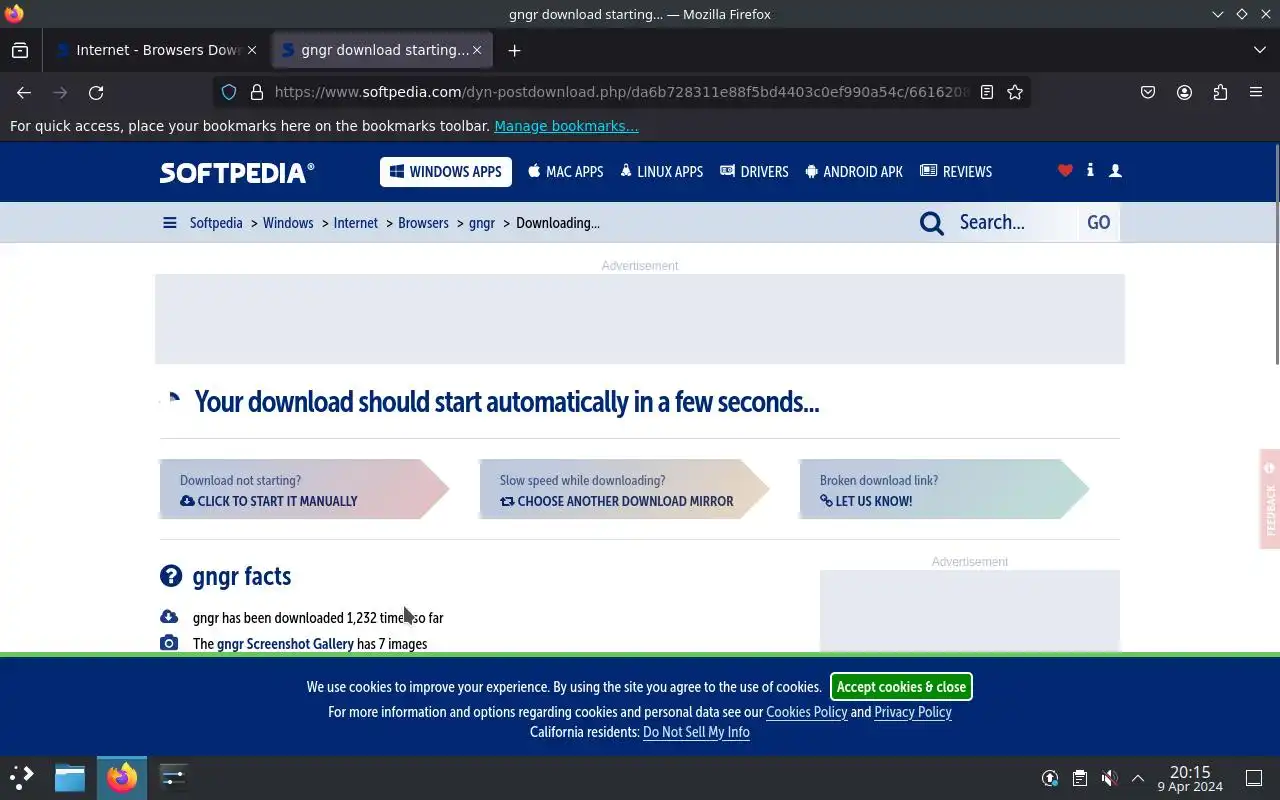Click the Windows breadcrumb link
The height and width of the screenshot is (800, 1280).
[x=288, y=223]
